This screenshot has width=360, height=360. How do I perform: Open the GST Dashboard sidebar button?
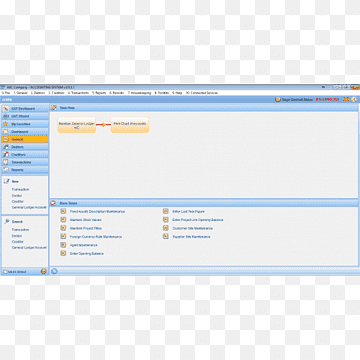click(x=25, y=109)
